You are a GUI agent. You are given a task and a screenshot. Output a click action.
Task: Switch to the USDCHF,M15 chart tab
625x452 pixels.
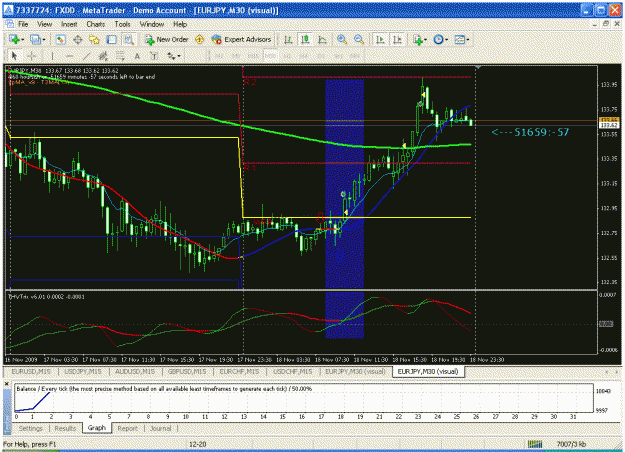[x=293, y=371]
